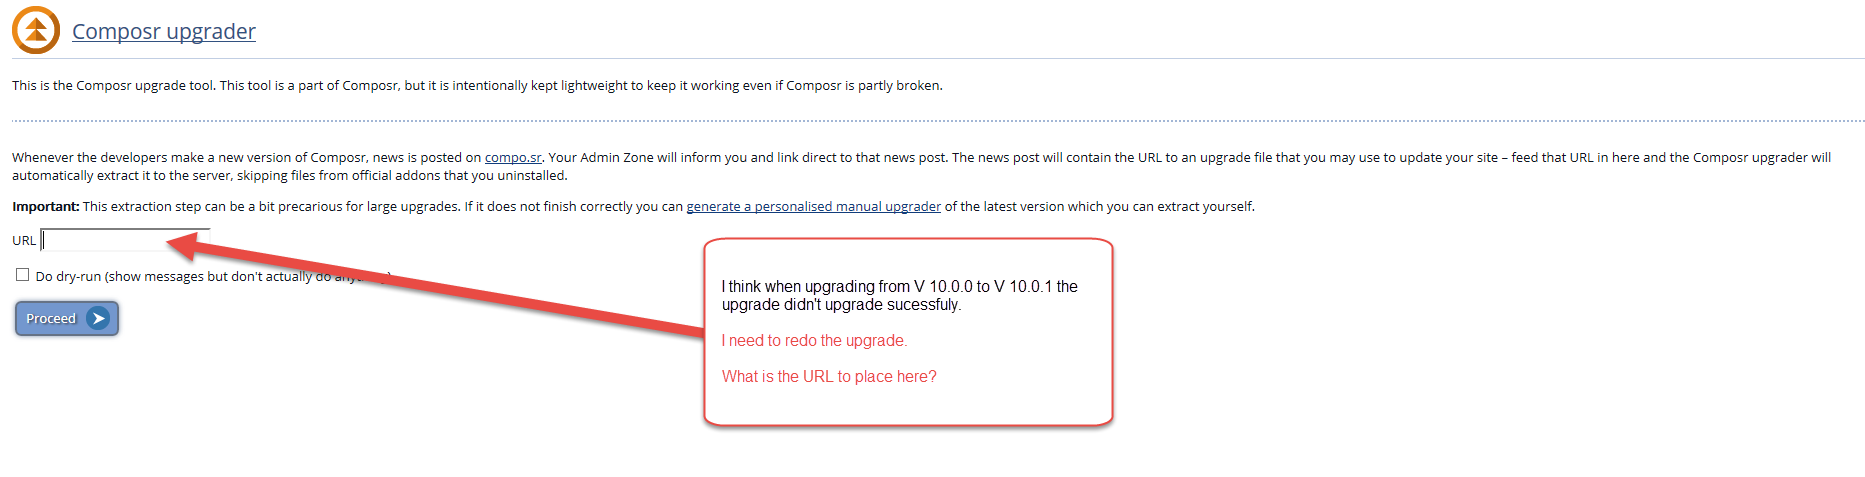1865x477 pixels.
Task: Click the arrow icon inside Proceed
Action: tap(98, 319)
